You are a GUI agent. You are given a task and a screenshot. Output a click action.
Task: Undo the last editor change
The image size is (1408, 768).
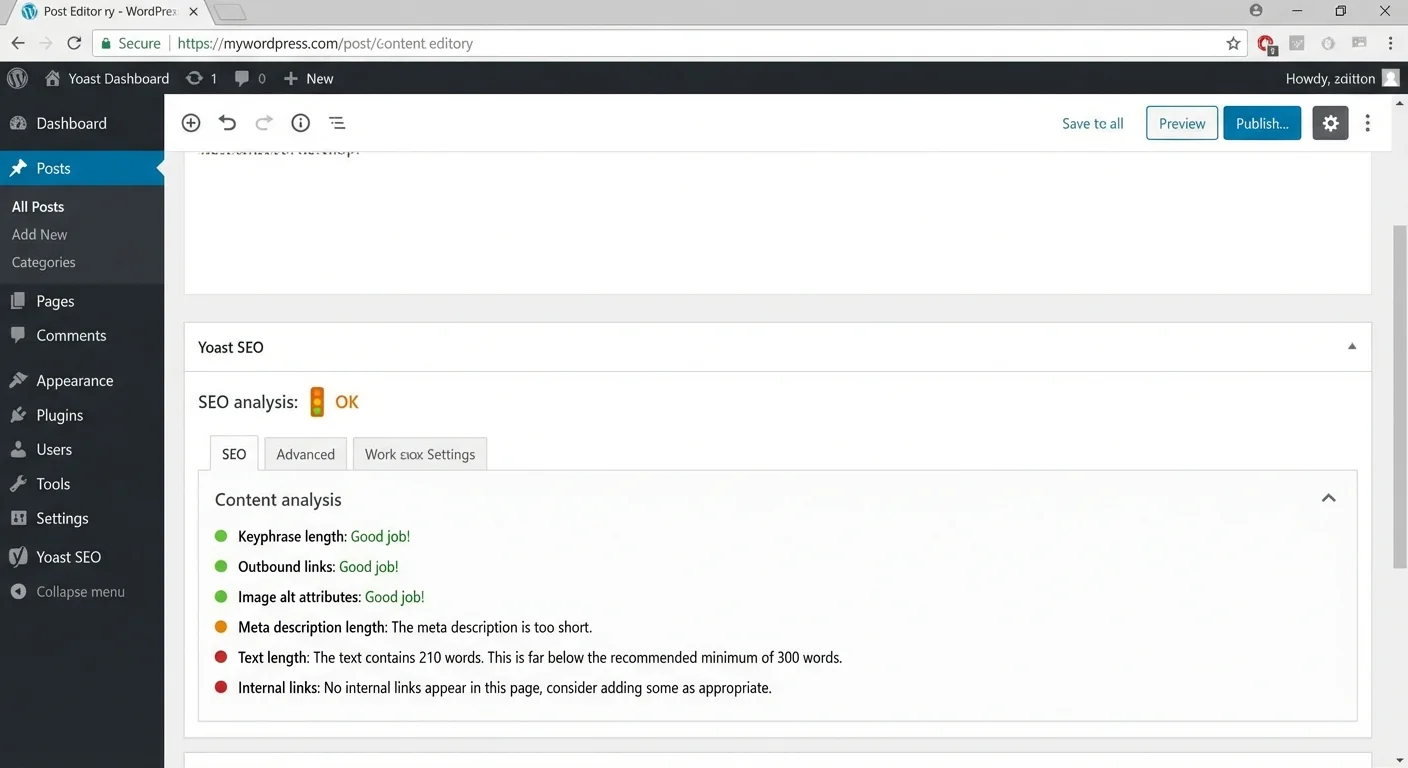227,123
